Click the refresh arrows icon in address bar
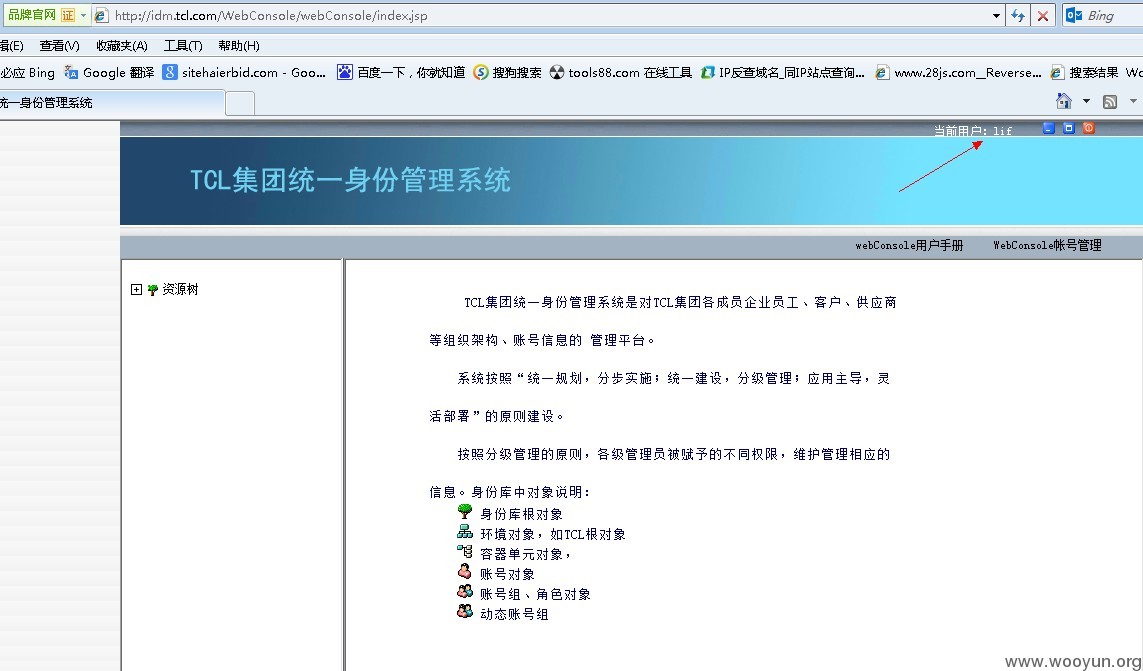The image size is (1143, 671). 1018,15
